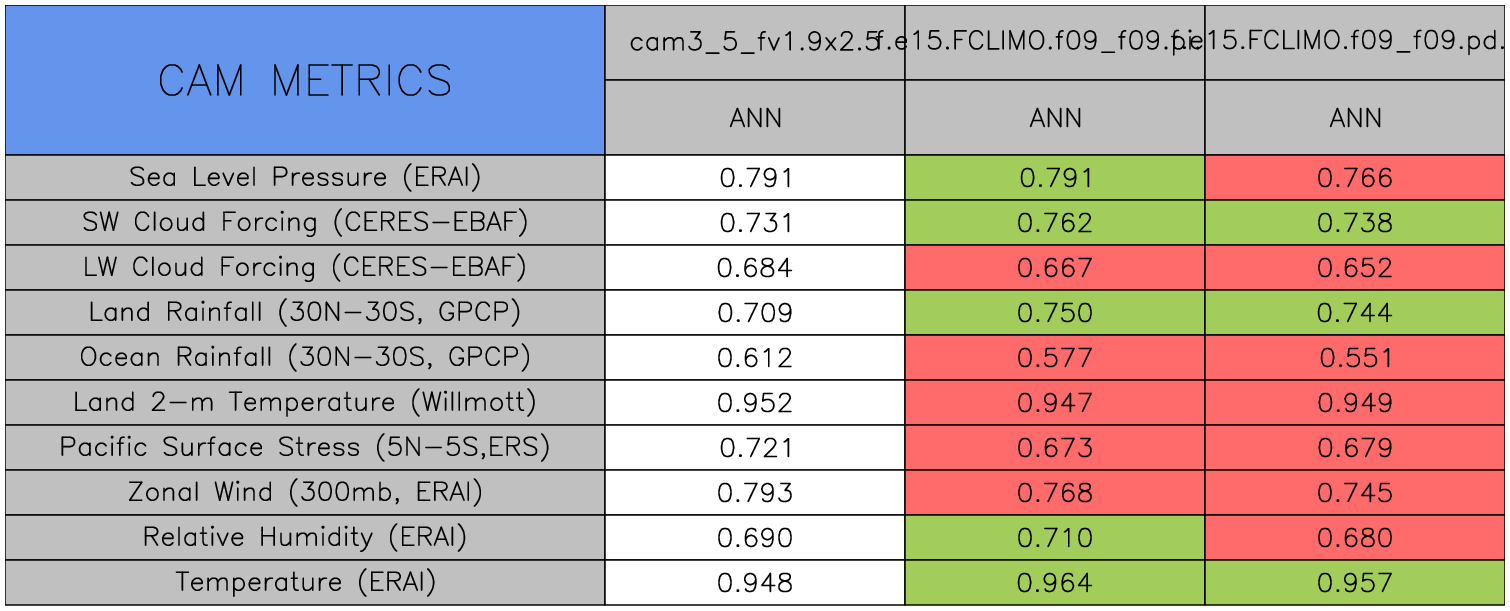Viewport: 1510px width, 611px height.
Task: Select the cam3_5_fv1.9x2.5 column header
Action: point(754,42)
